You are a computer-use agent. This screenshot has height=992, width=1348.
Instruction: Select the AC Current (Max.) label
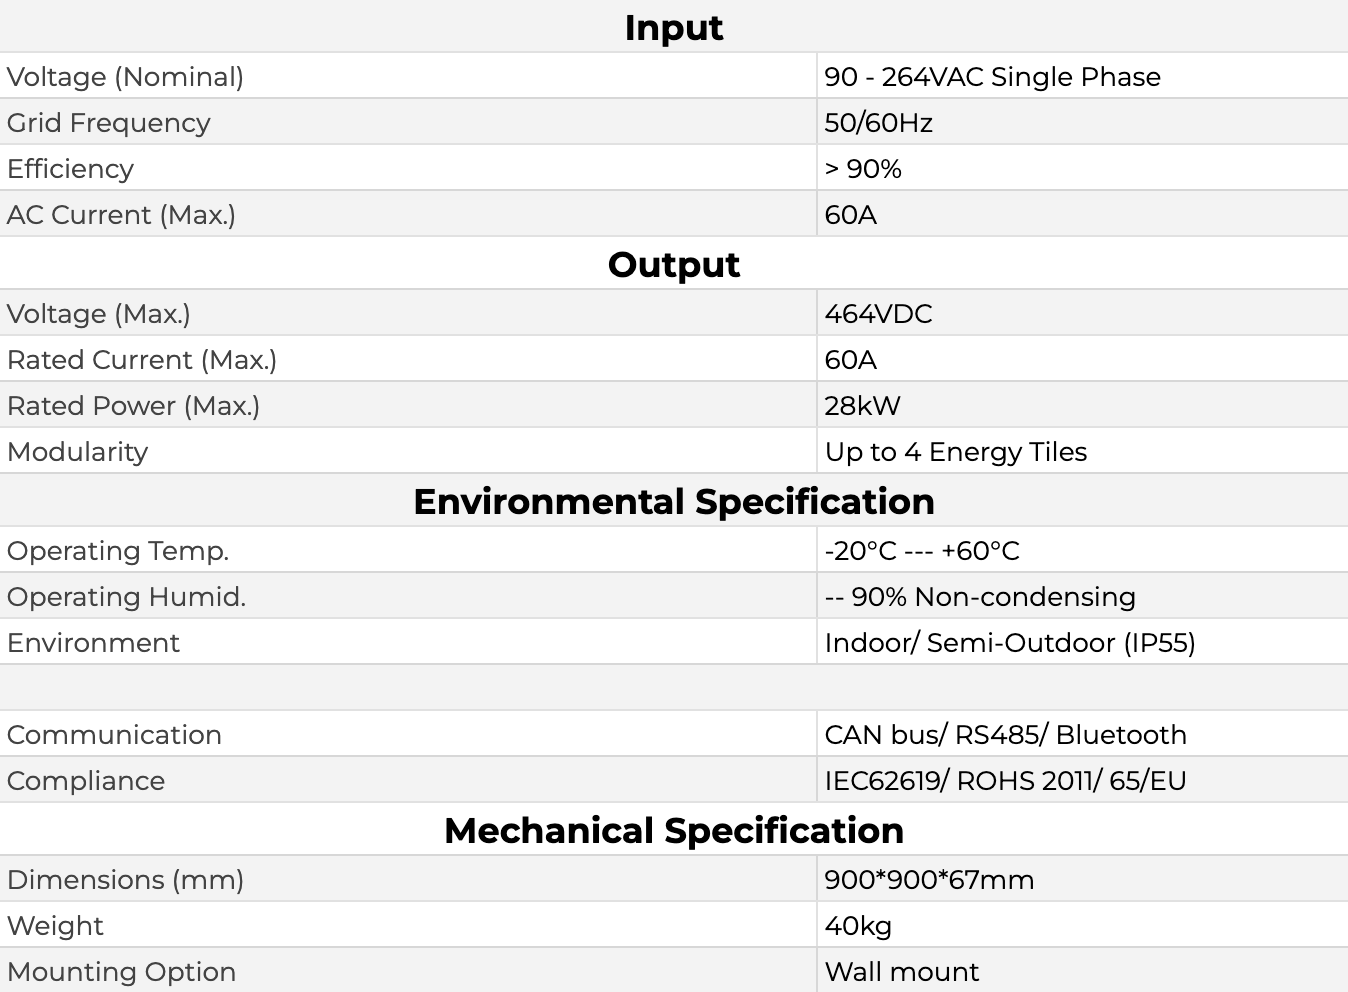coord(121,215)
